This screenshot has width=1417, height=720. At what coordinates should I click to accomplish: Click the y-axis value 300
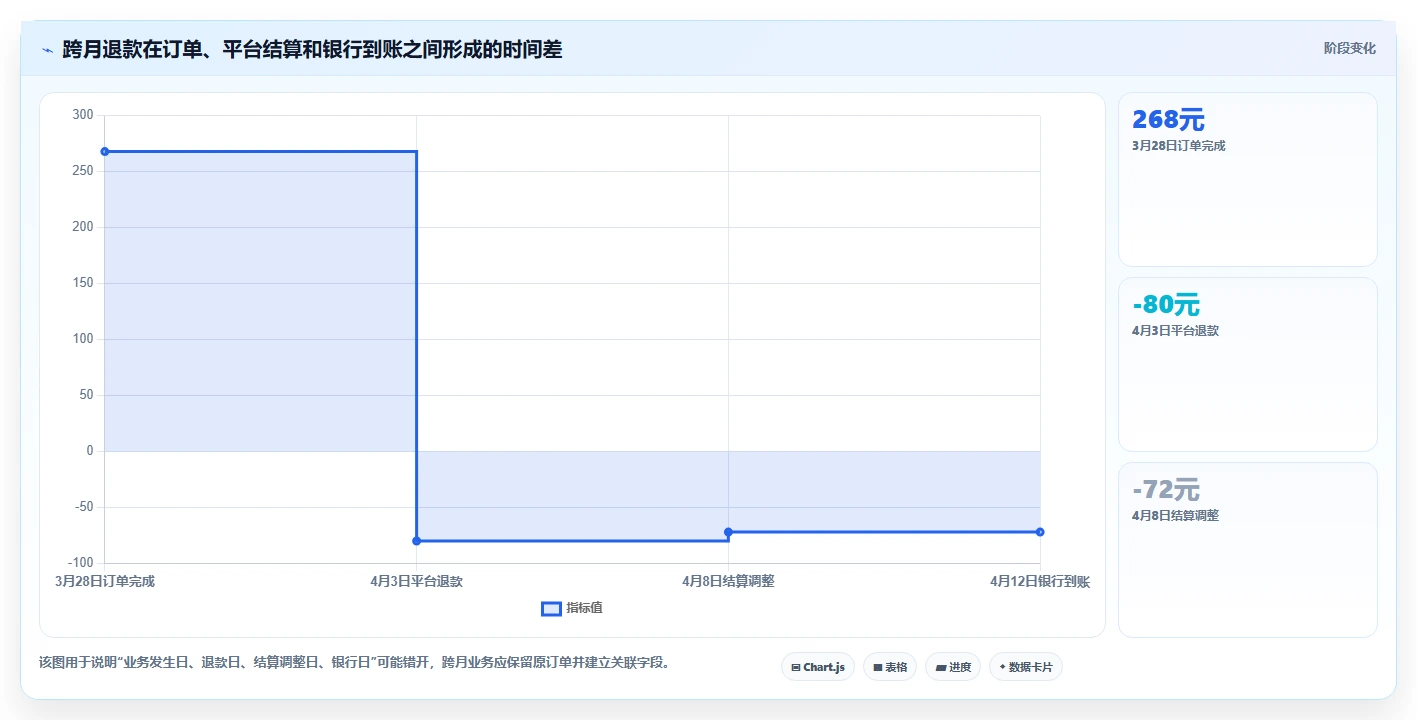83,115
